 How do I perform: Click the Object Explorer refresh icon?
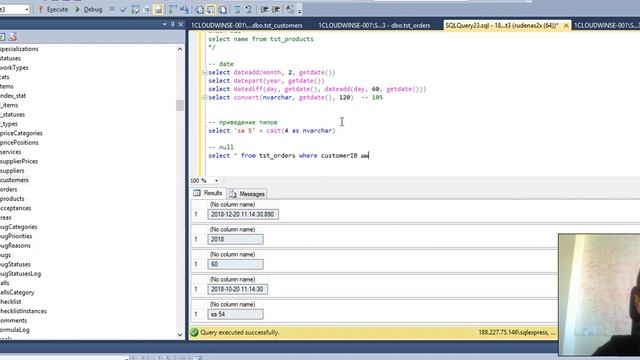[2, 37]
